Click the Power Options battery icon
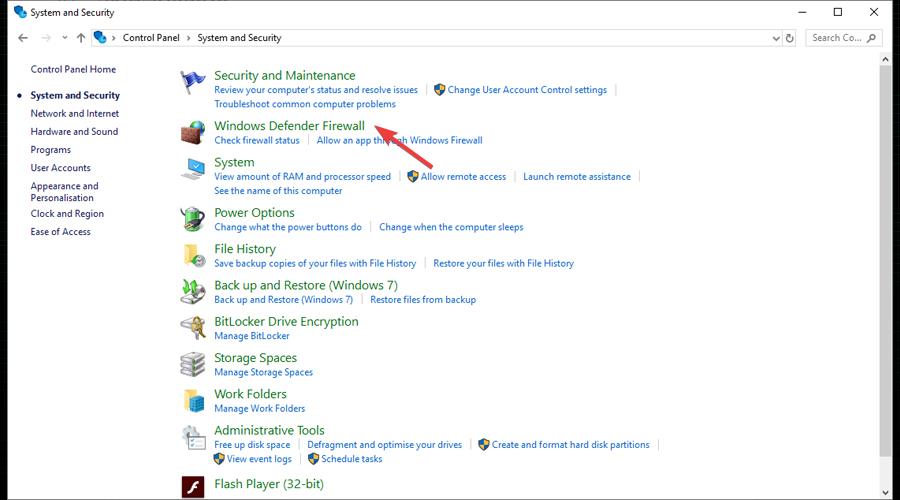The image size is (900, 500). (x=192, y=219)
